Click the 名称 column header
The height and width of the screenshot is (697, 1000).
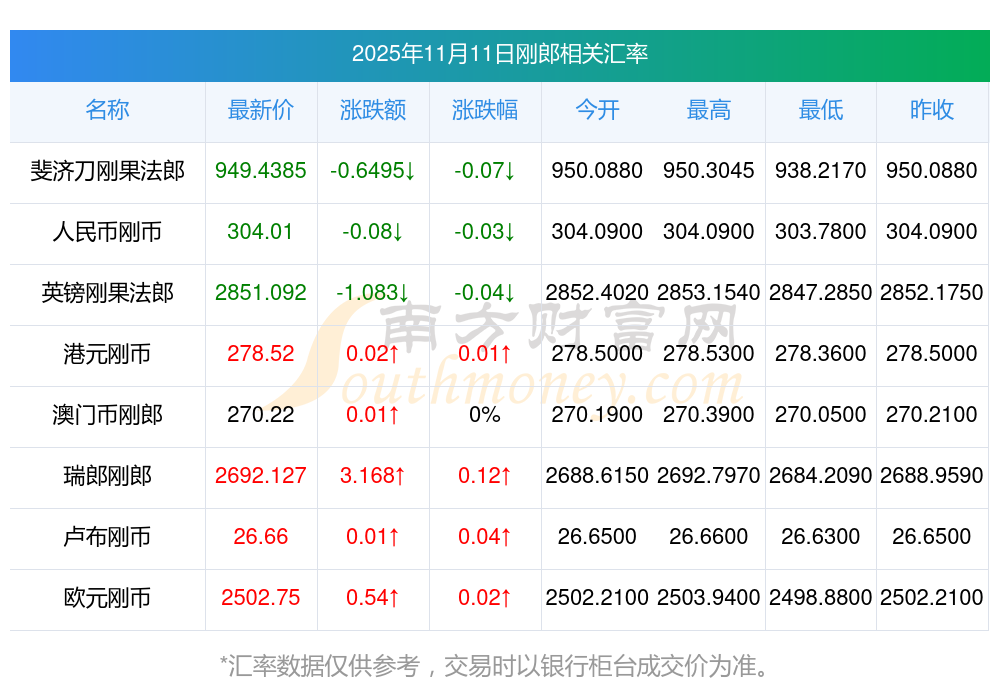click(x=107, y=110)
